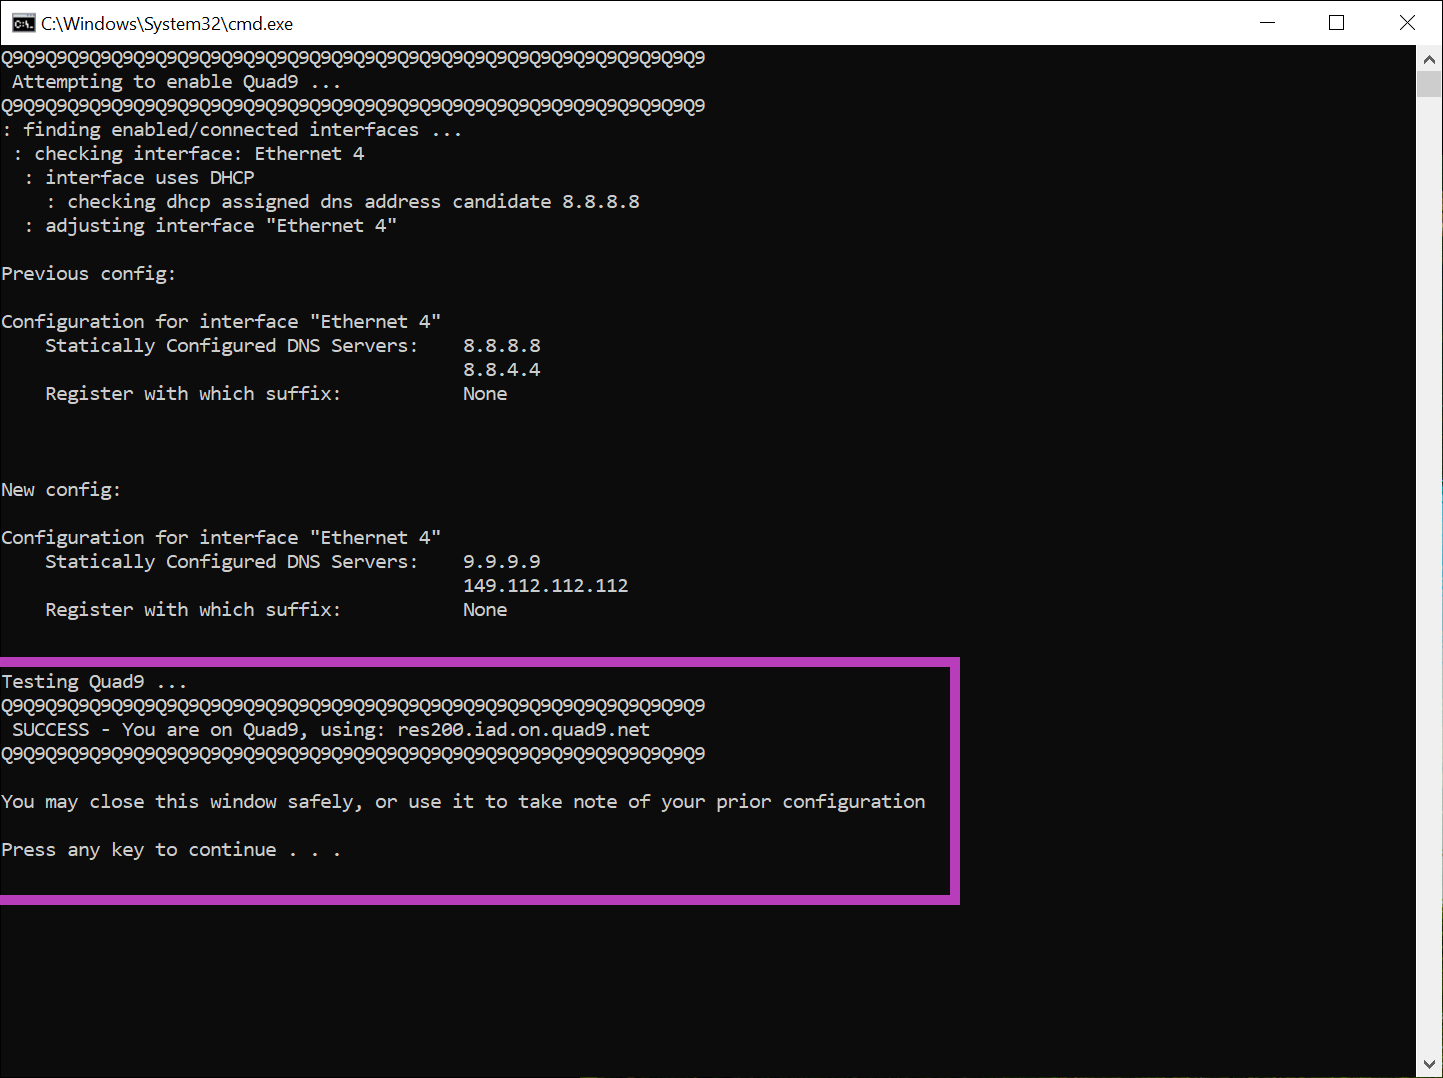Click the 'Testing Quad9 ...' line
The height and width of the screenshot is (1078, 1443).
(94, 682)
